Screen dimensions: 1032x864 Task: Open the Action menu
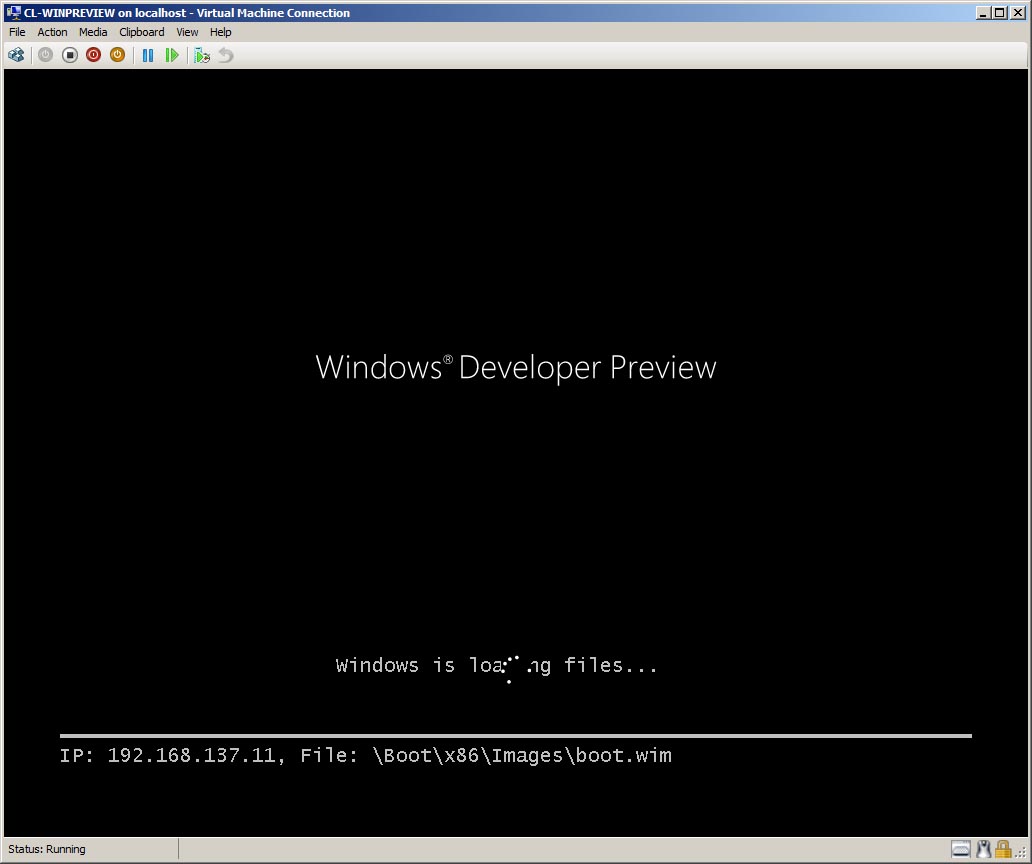(x=52, y=32)
